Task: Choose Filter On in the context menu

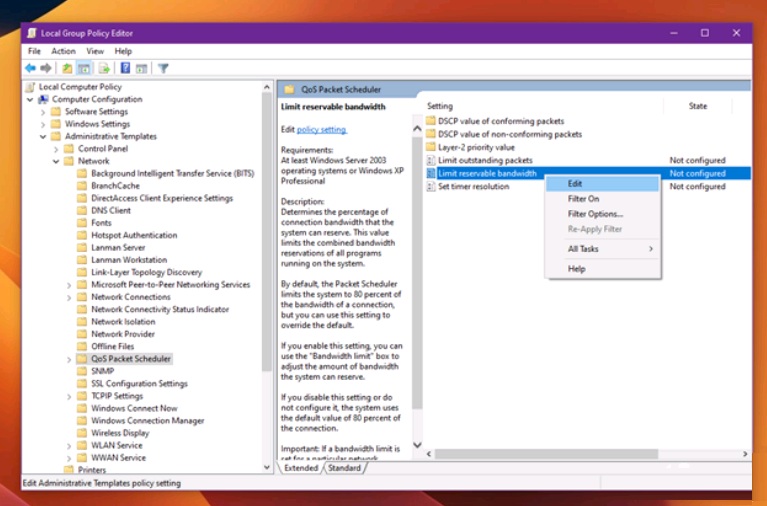Action: pos(603,199)
